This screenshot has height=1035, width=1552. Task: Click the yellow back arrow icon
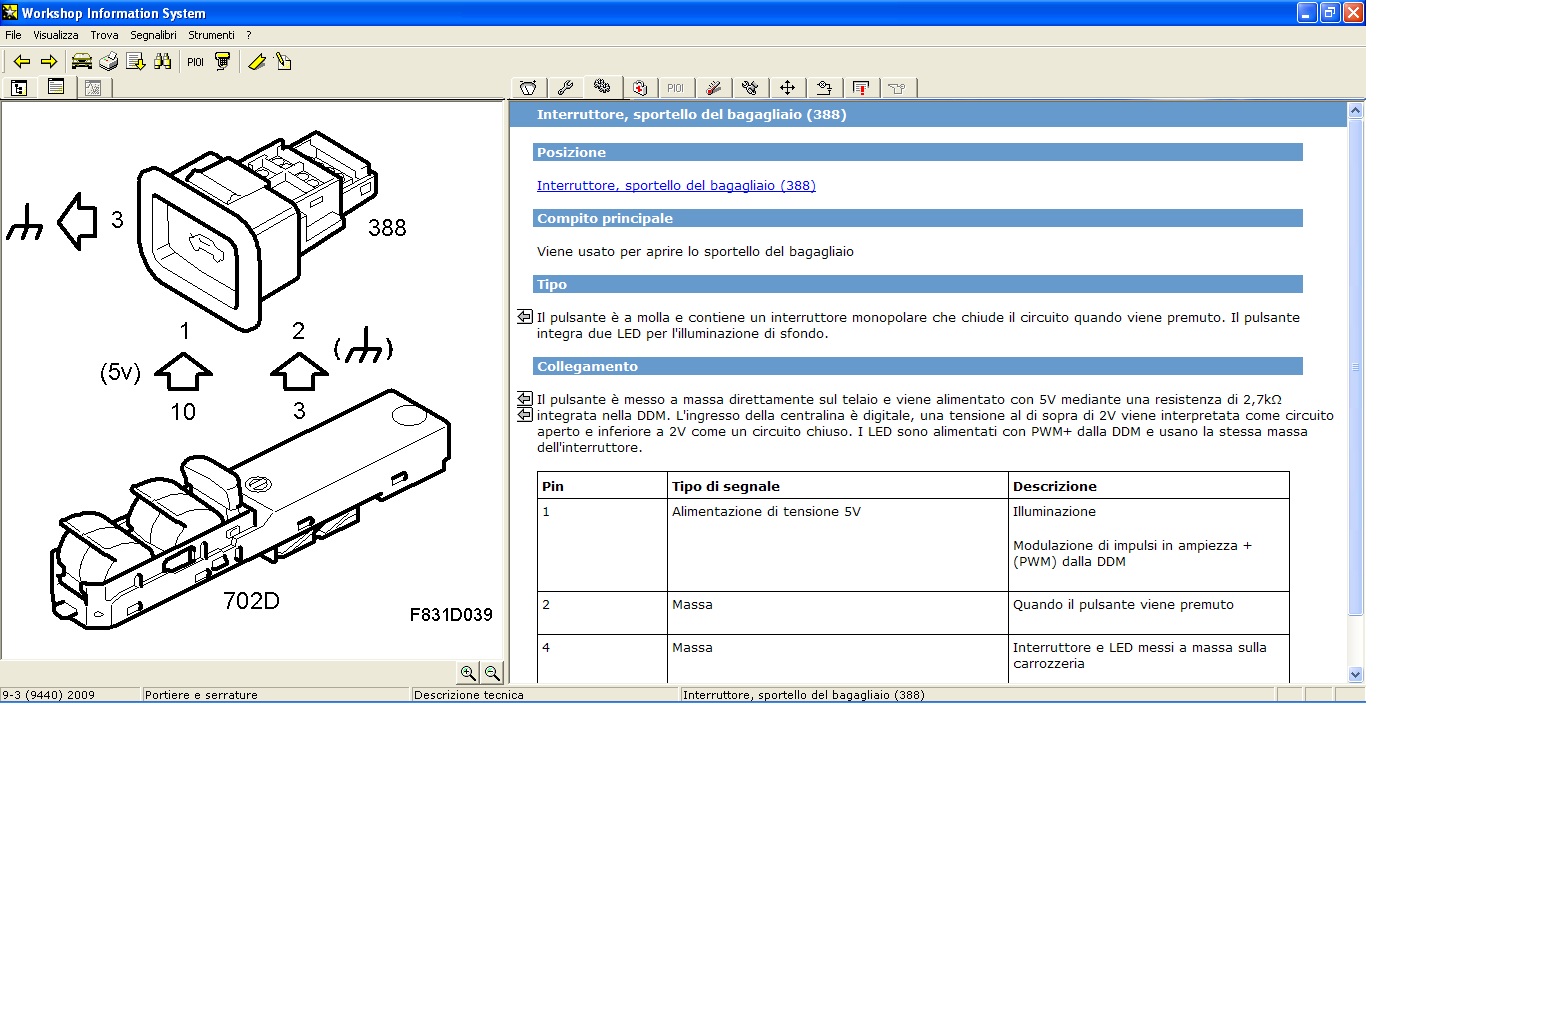click(22, 62)
